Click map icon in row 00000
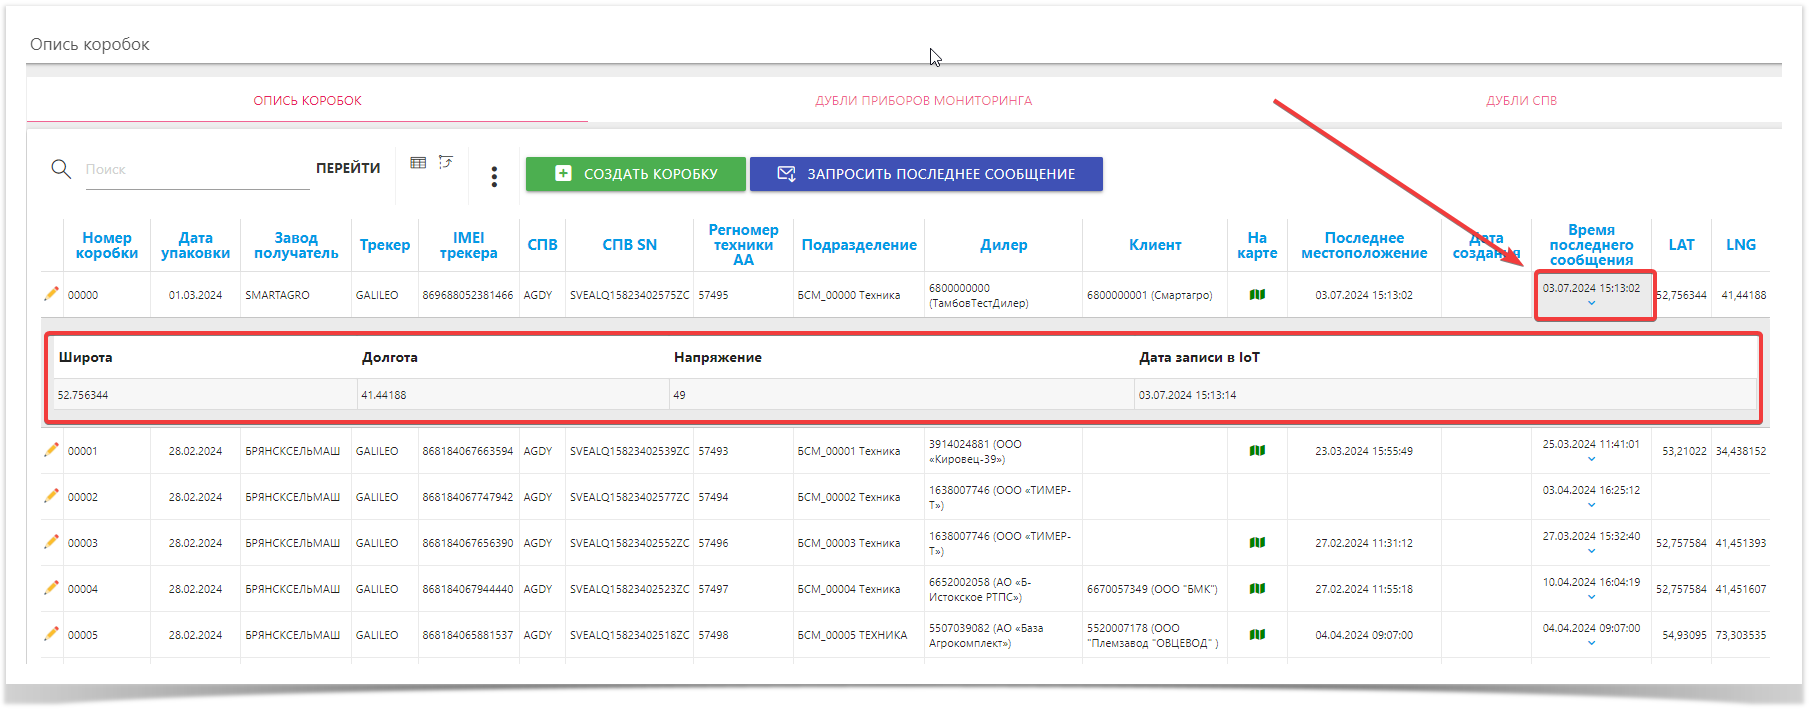1816x713 pixels. point(1257,295)
